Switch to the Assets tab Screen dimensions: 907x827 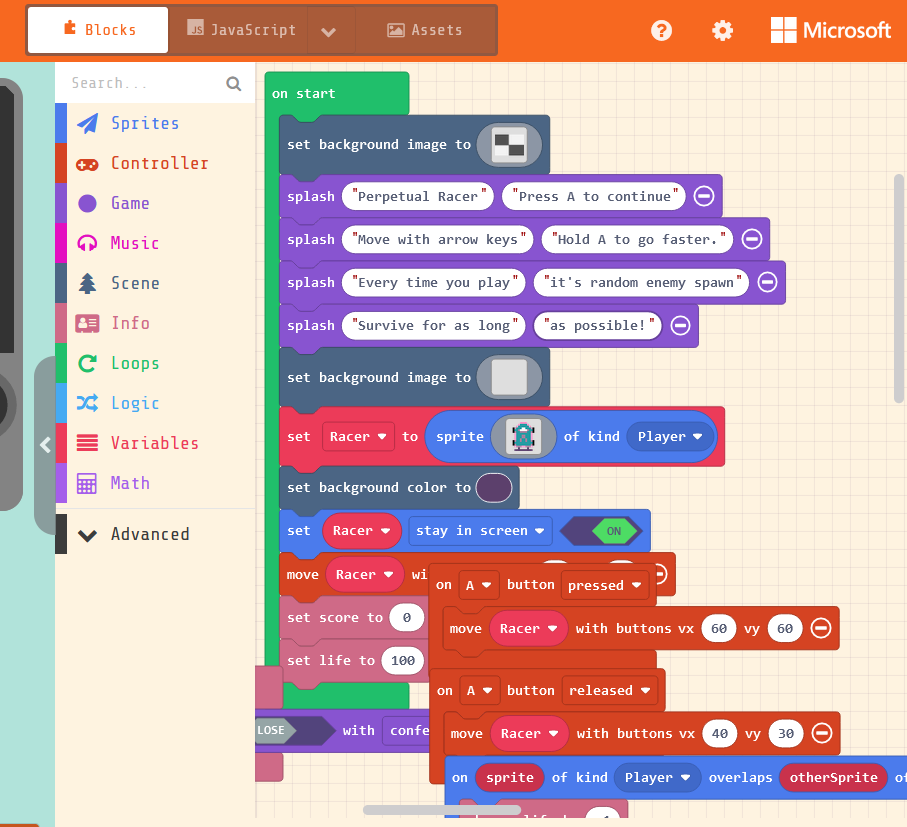[x=425, y=30]
